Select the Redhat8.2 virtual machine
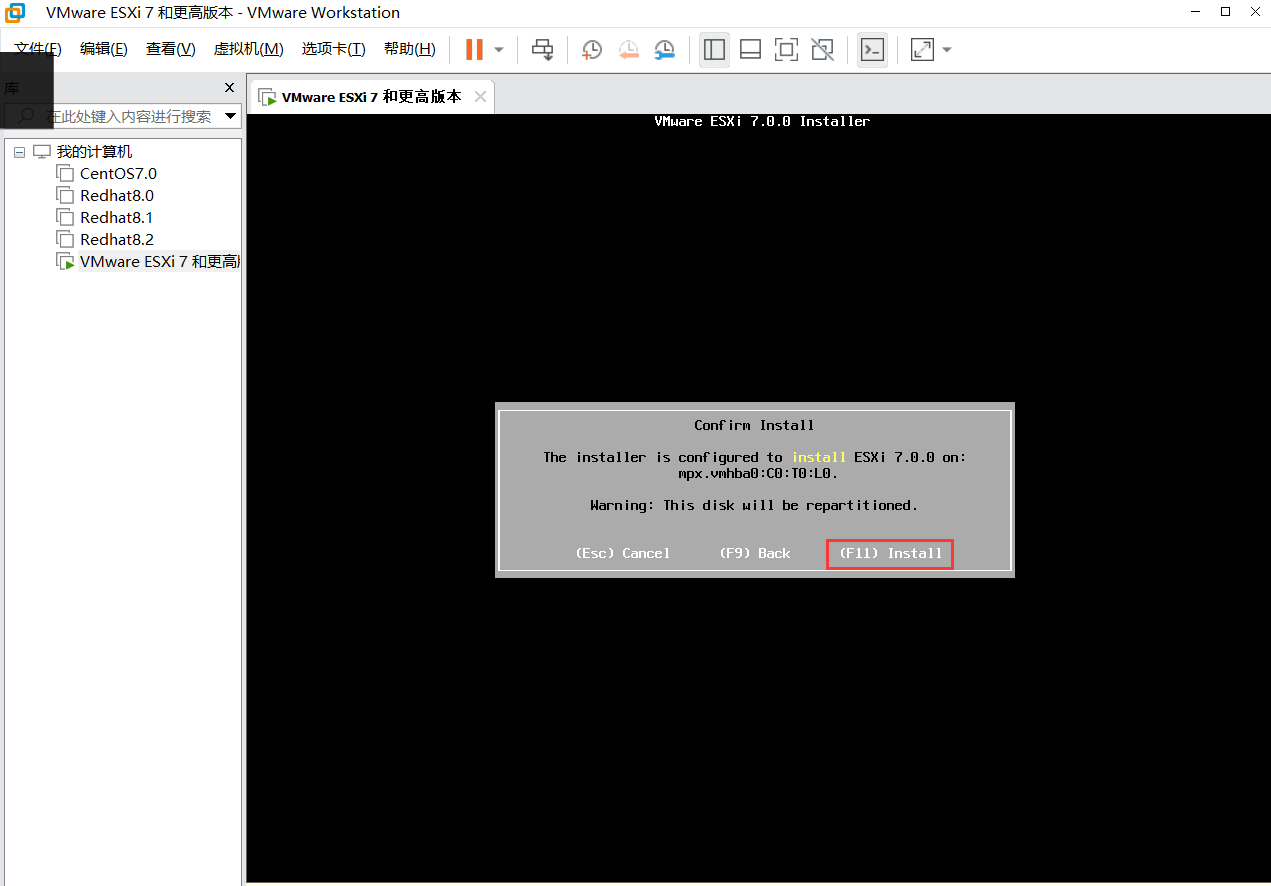Viewport: 1271px width, 886px height. (117, 240)
